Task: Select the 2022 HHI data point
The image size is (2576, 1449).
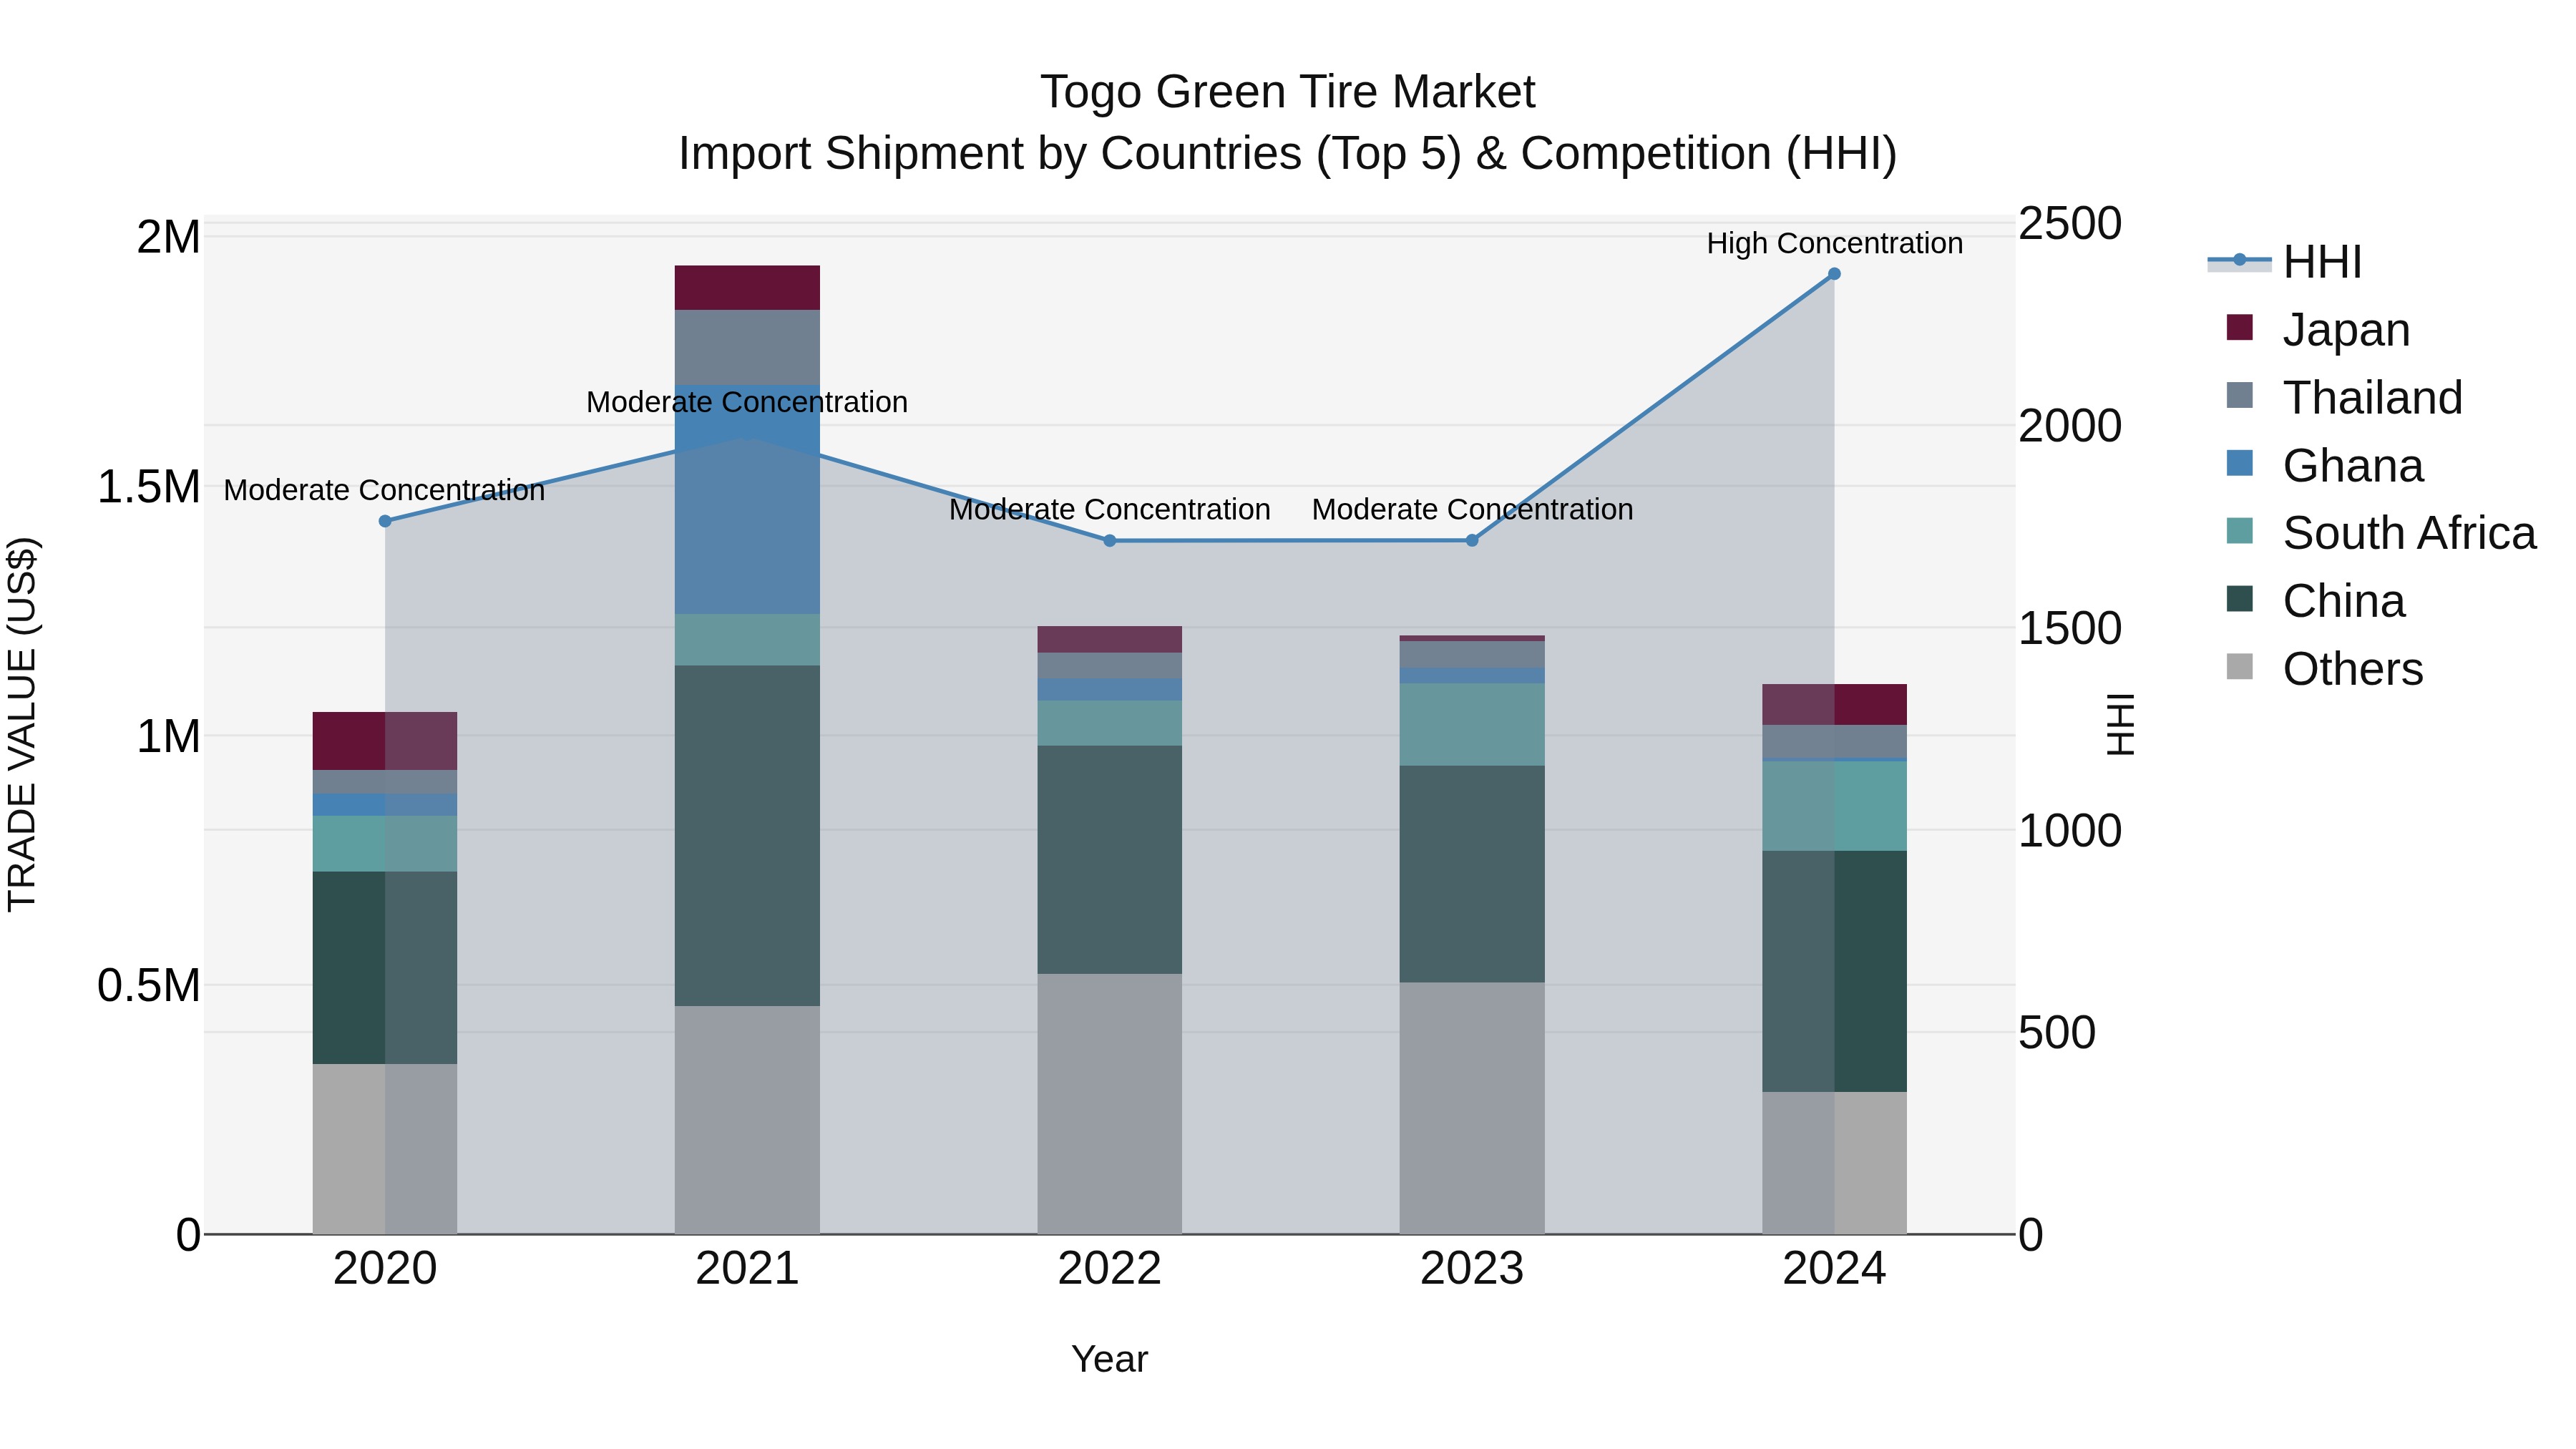Action: tap(1109, 541)
